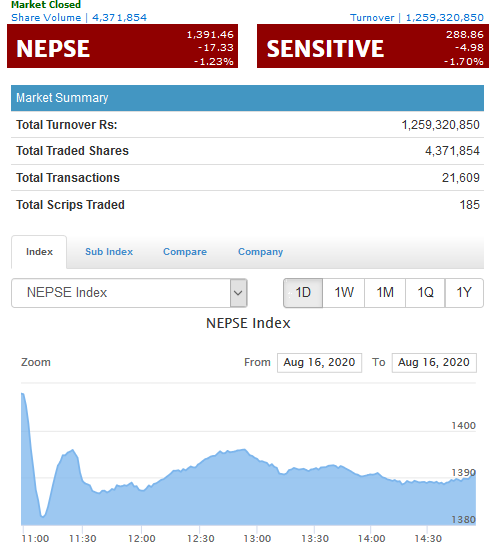Select the 1D time range button
The image size is (490, 552).
(303, 293)
